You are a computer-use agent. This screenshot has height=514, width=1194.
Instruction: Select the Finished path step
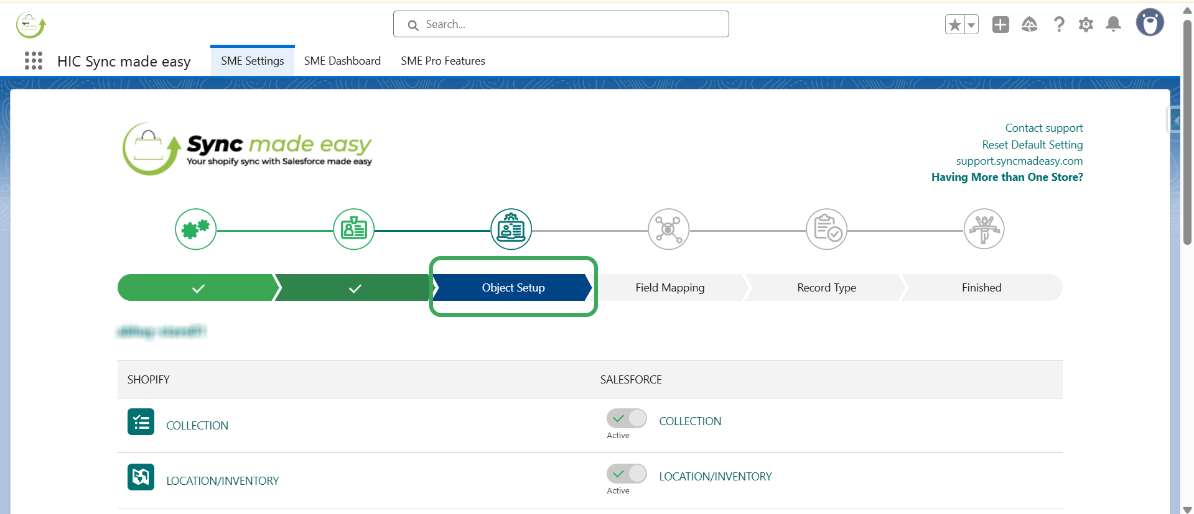[982, 288]
